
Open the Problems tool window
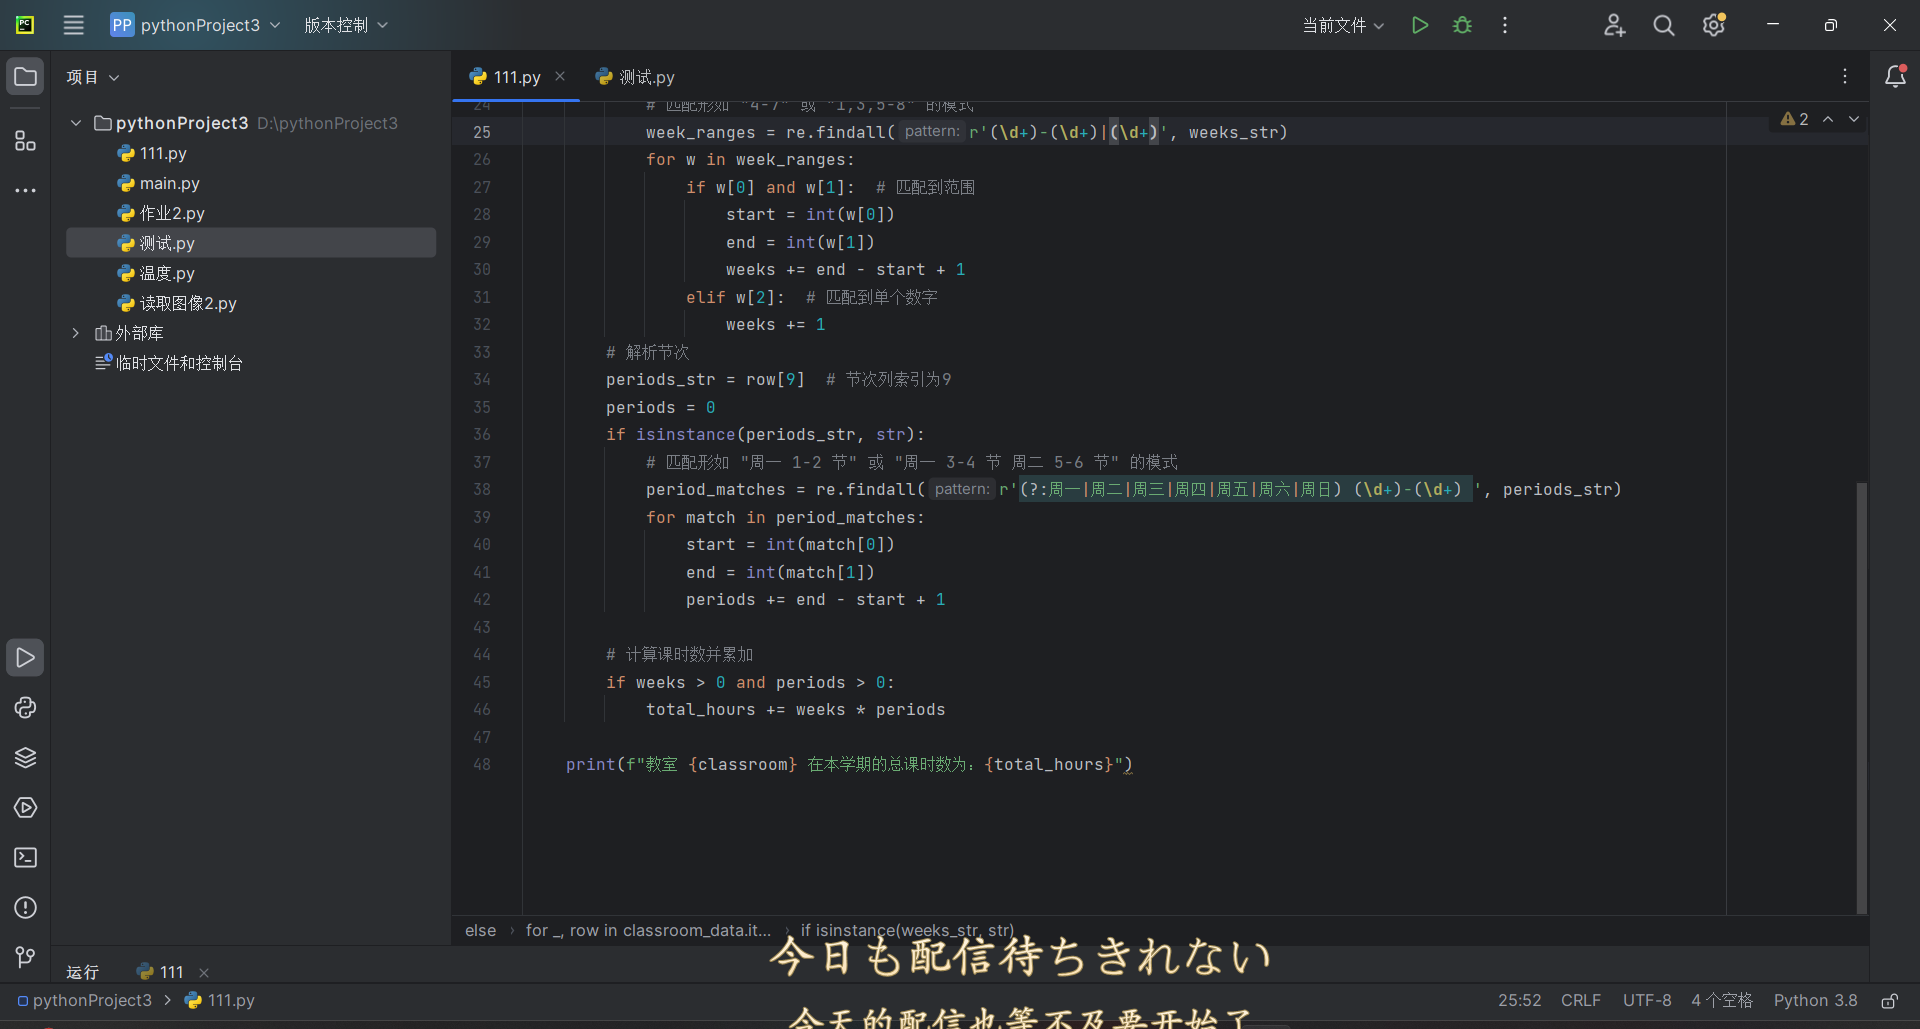[25, 908]
